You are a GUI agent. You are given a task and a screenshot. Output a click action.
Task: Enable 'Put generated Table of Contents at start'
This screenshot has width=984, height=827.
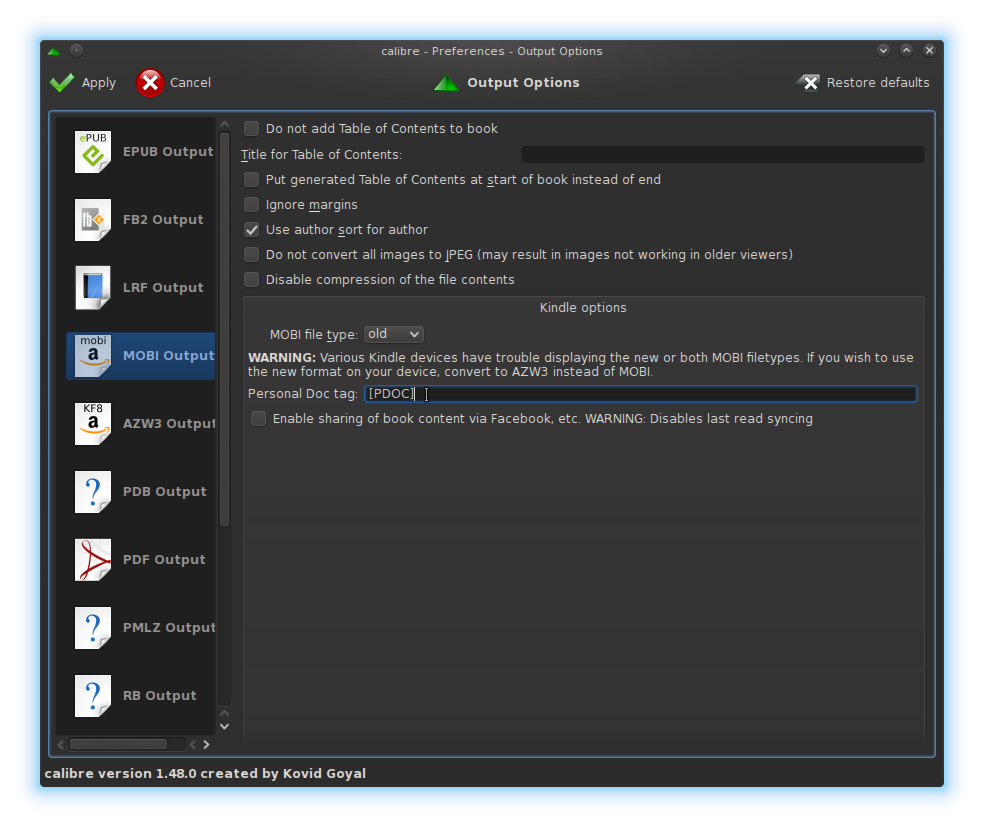point(252,180)
